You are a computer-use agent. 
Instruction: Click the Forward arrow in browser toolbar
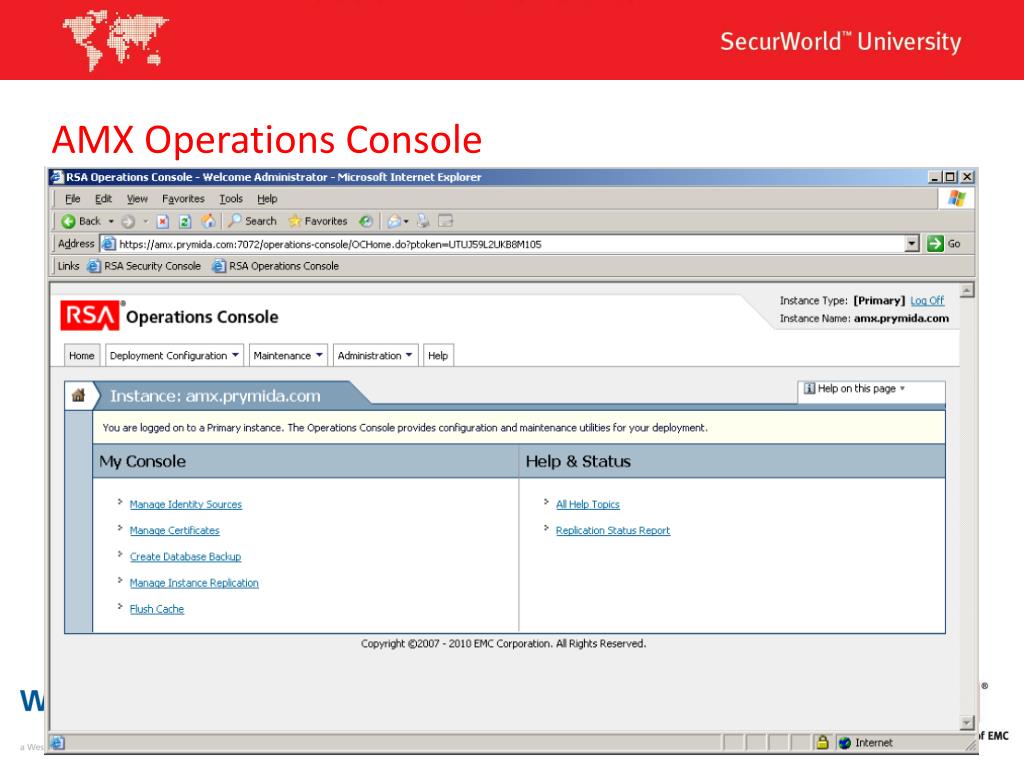pyautogui.click(x=128, y=221)
